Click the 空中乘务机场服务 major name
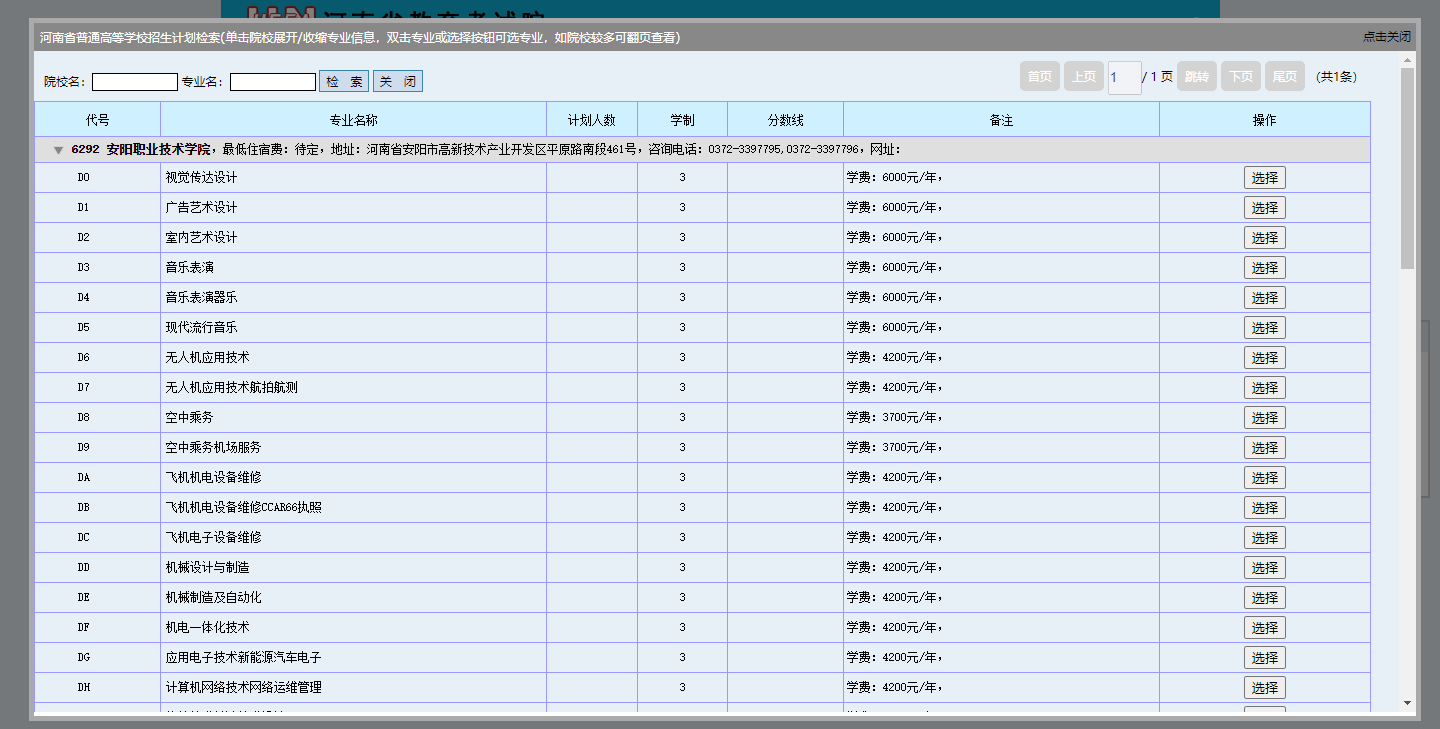1440x729 pixels. coord(213,448)
